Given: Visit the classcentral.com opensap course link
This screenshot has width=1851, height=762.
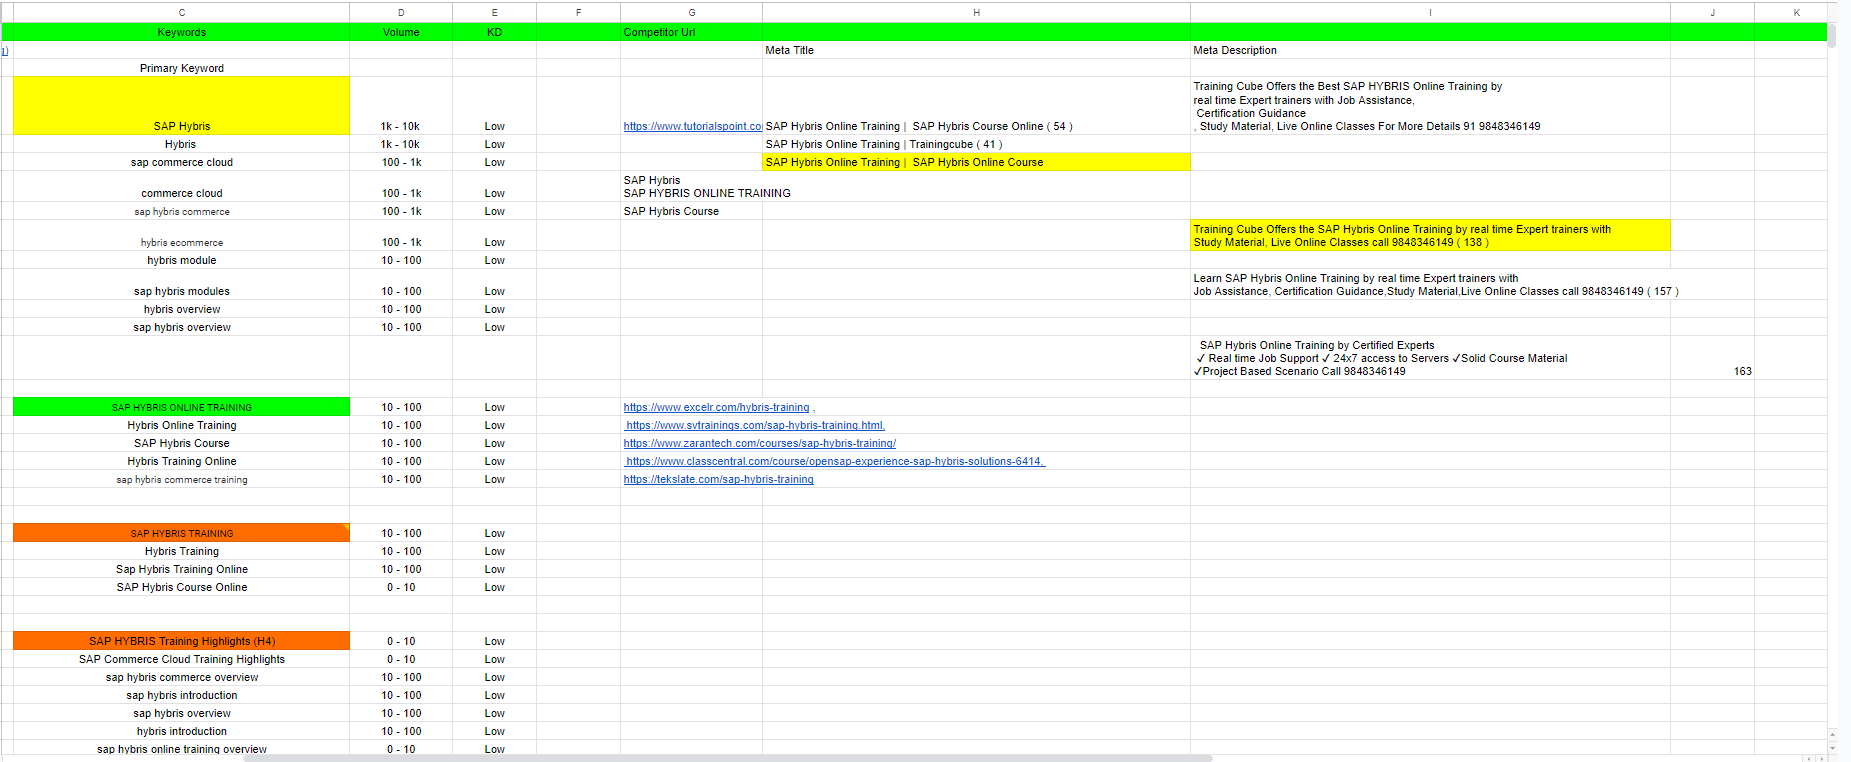Looking at the screenshot, I should tap(834, 462).
